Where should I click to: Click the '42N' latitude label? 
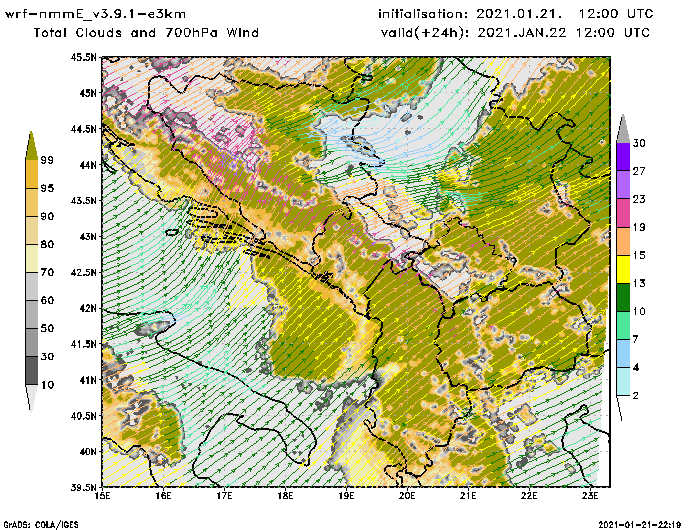tap(88, 308)
